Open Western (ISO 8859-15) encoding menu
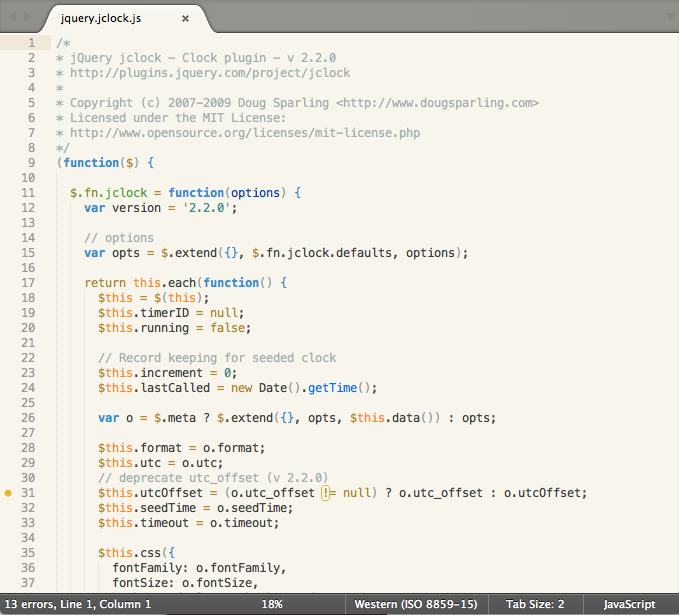The image size is (679, 615). (416, 604)
